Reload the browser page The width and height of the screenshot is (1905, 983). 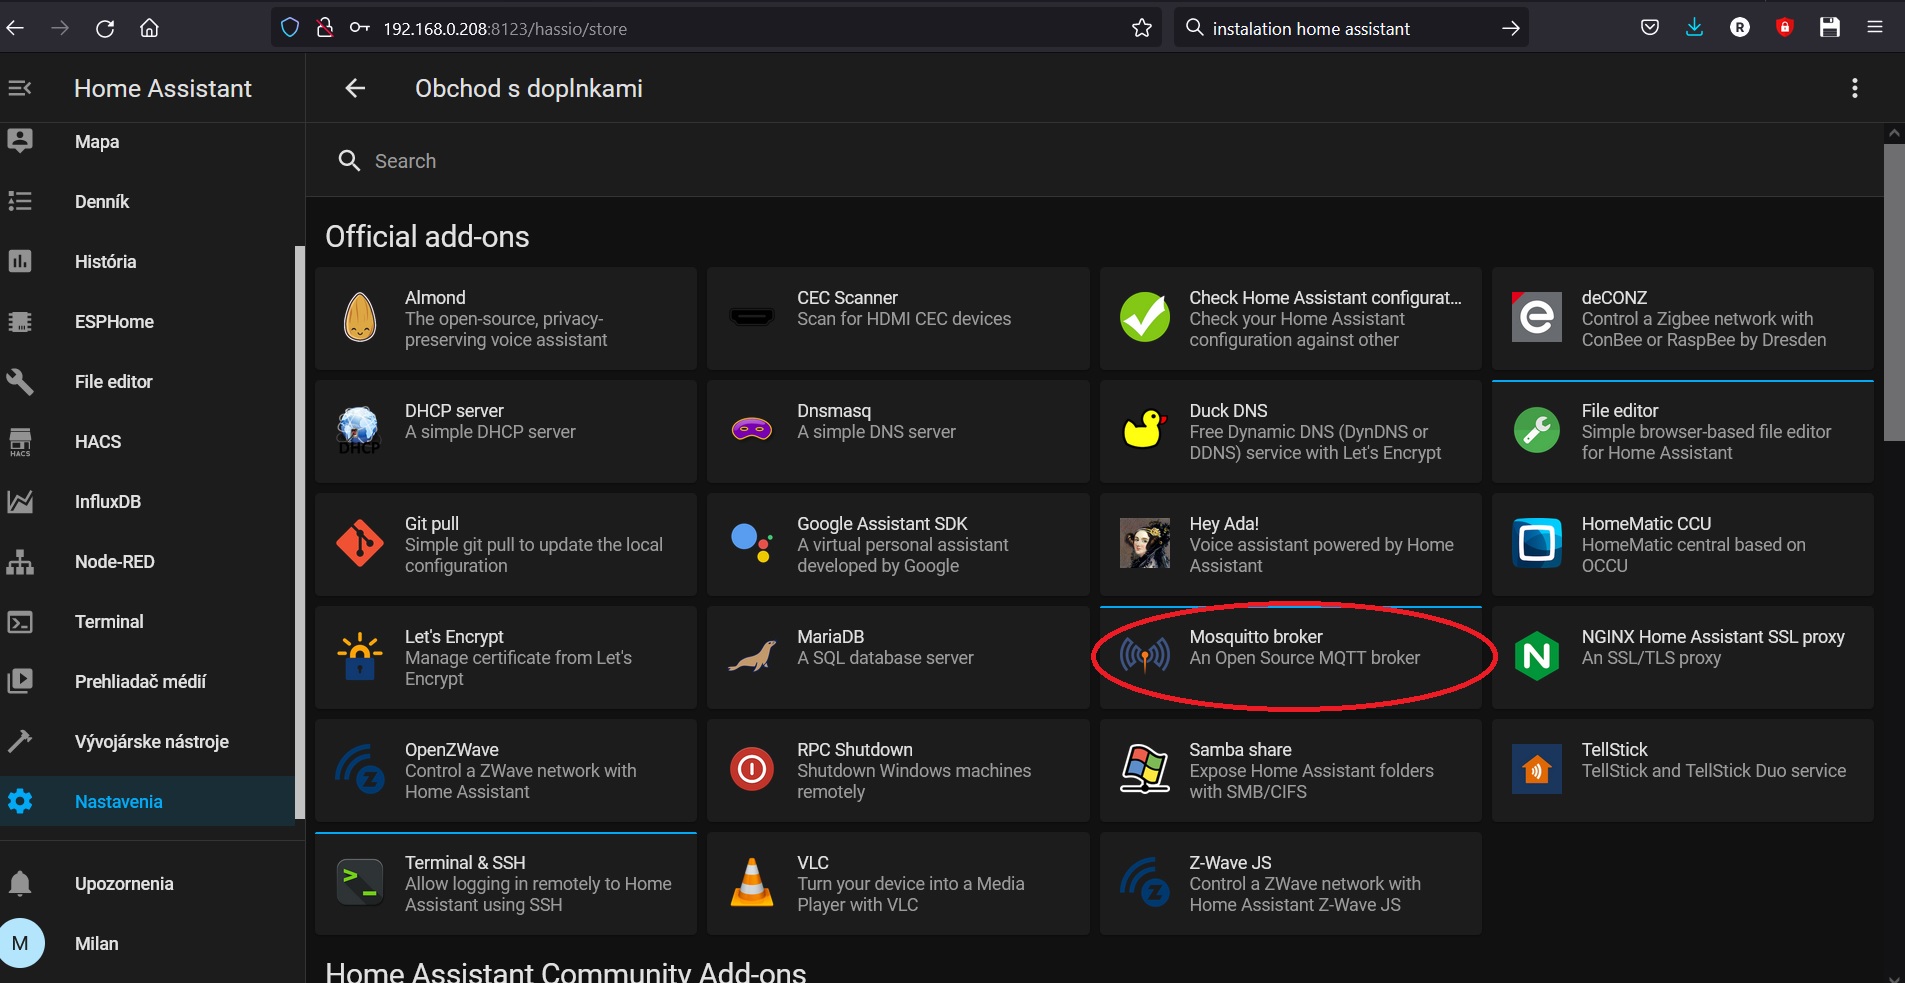point(105,28)
